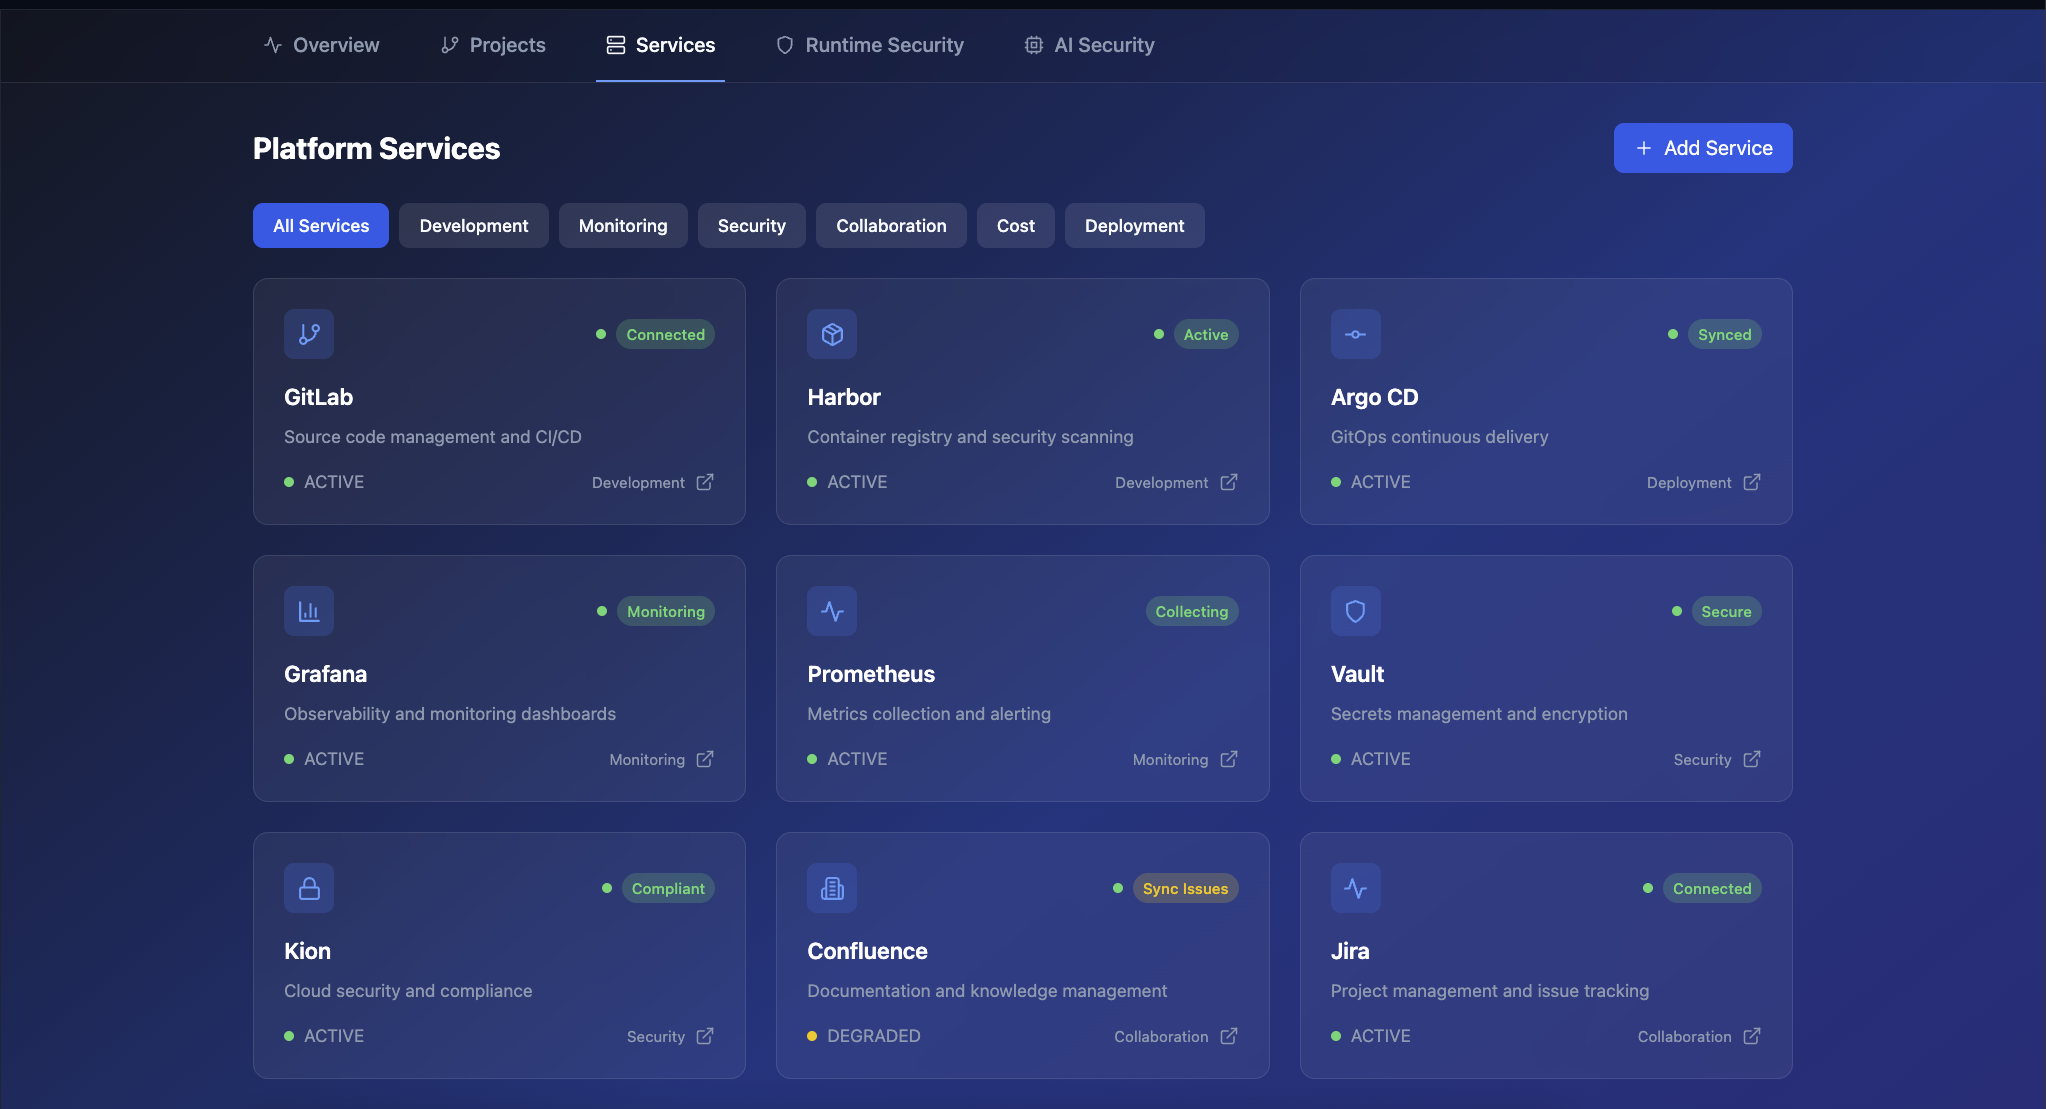Image resolution: width=2046 pixels, height=1109 pixels.
Task: Open Jira via its external link icon
Action: 1751,1037
